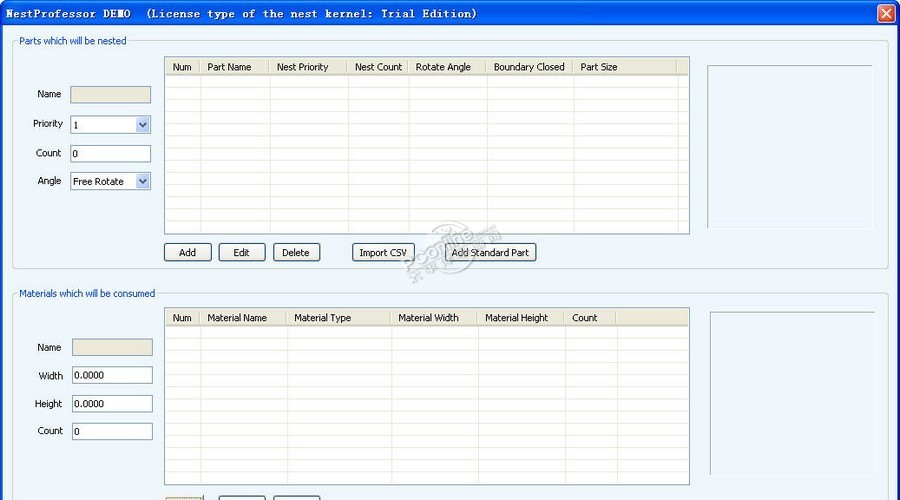Click the Edit button for parts
Image resolution: width=900 pixels, height=500 pixels.
242,253
